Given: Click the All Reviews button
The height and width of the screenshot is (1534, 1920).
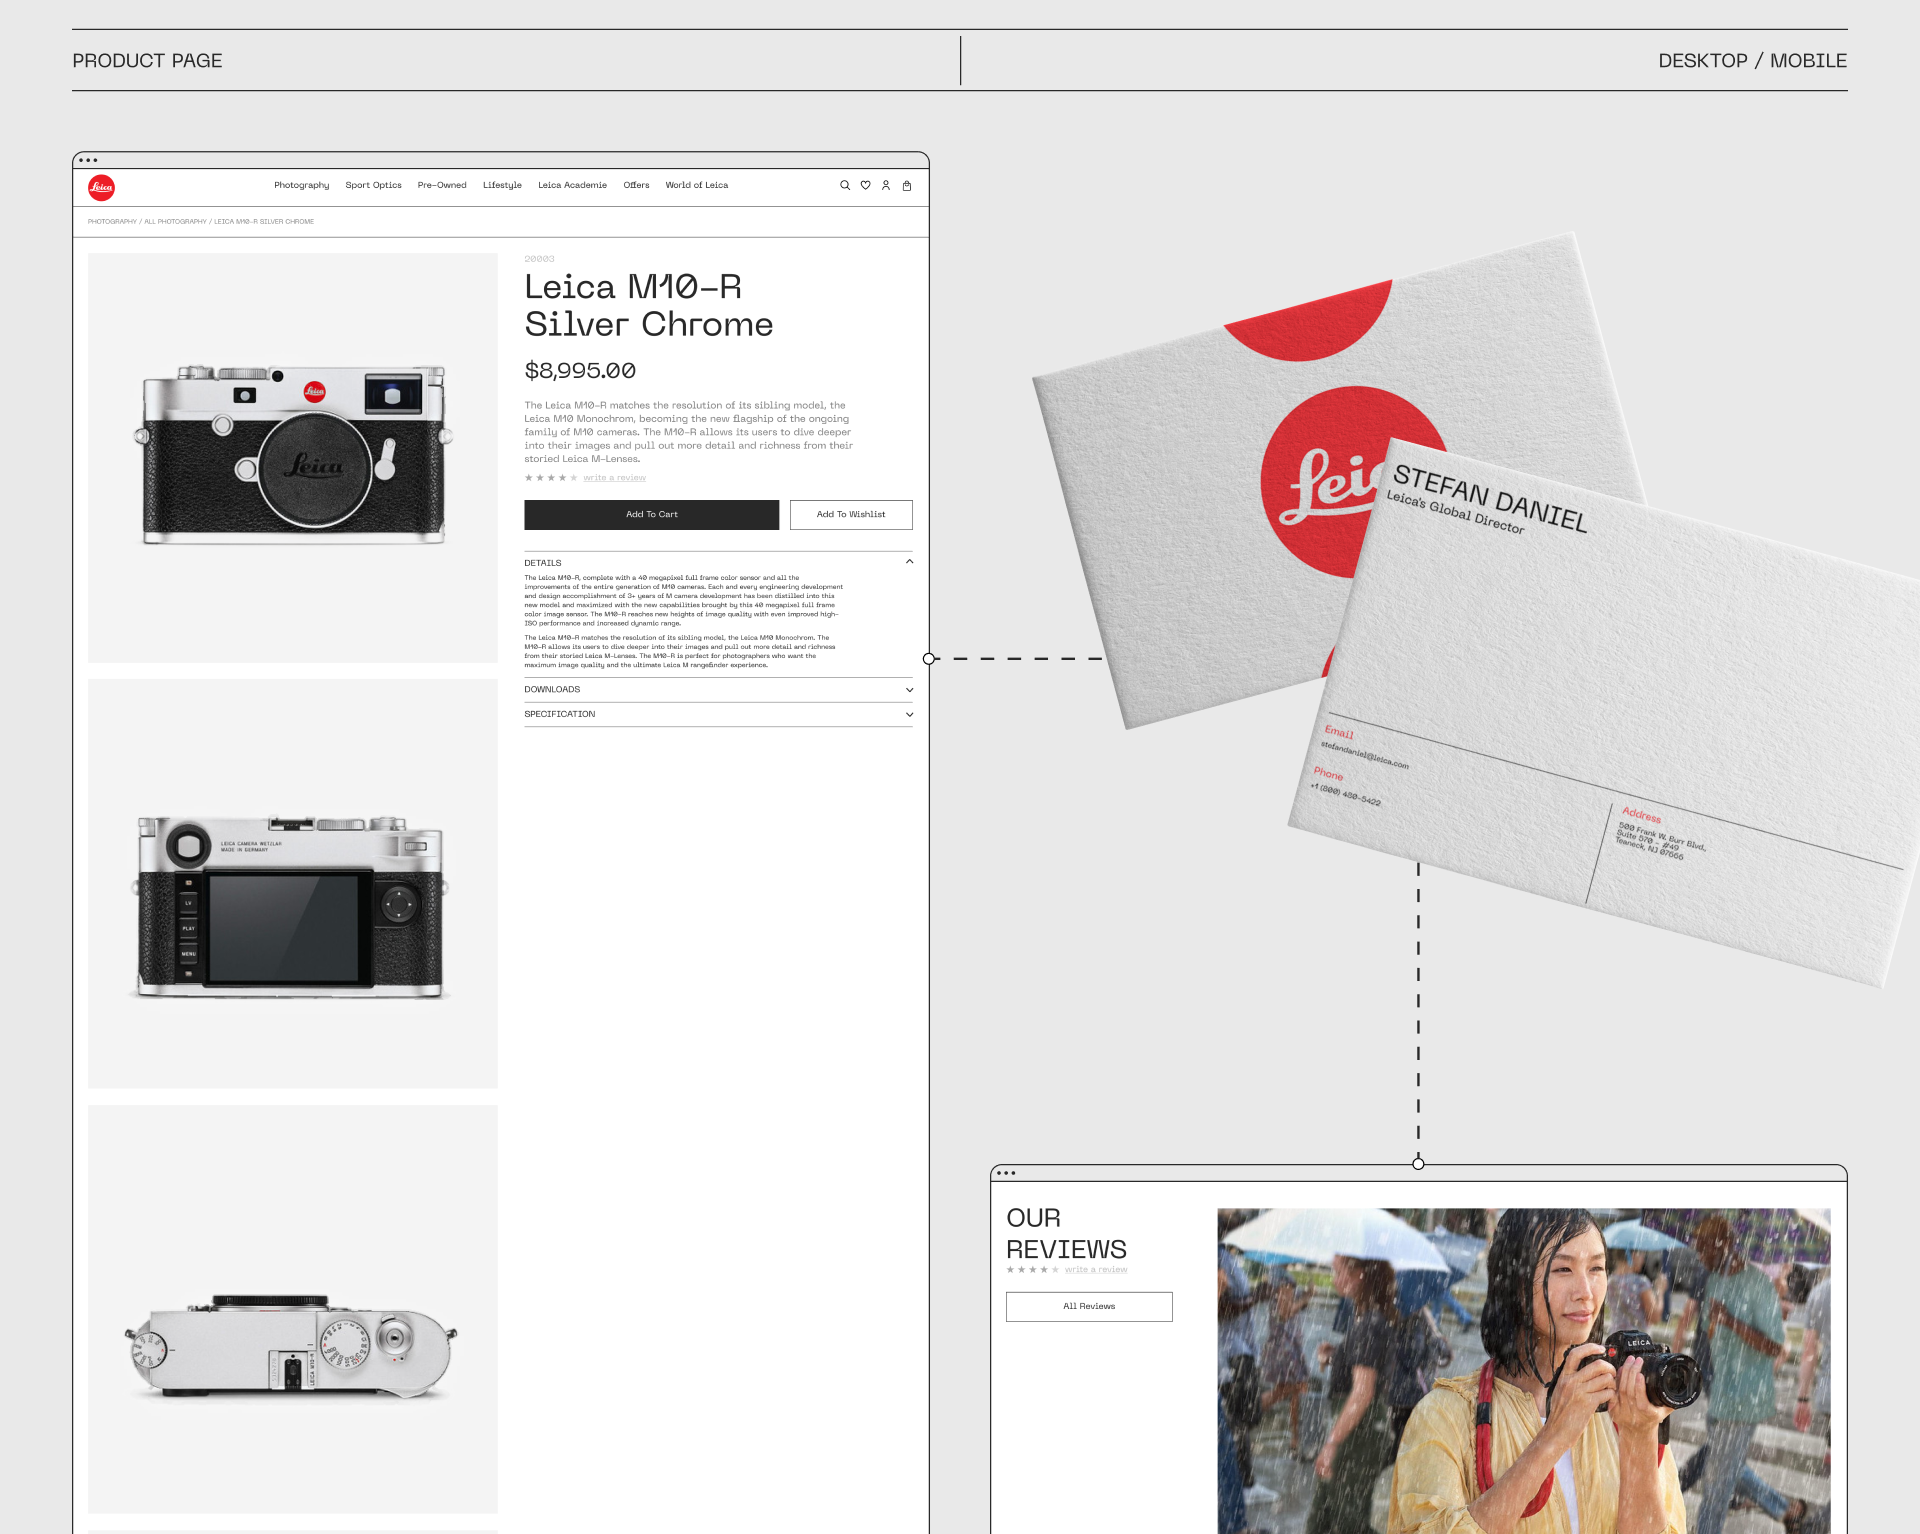Looking at the screenshot, I should point(1089,1306).
